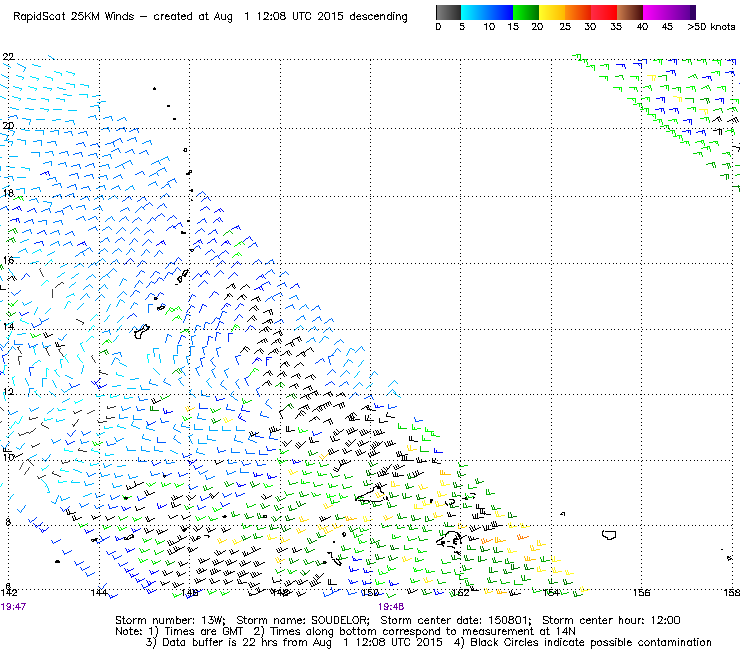The height and width of the screenshot is (650, 740).
Task: Click the cyan 5-10 knots legend segment
Action: tap(474, 12)
